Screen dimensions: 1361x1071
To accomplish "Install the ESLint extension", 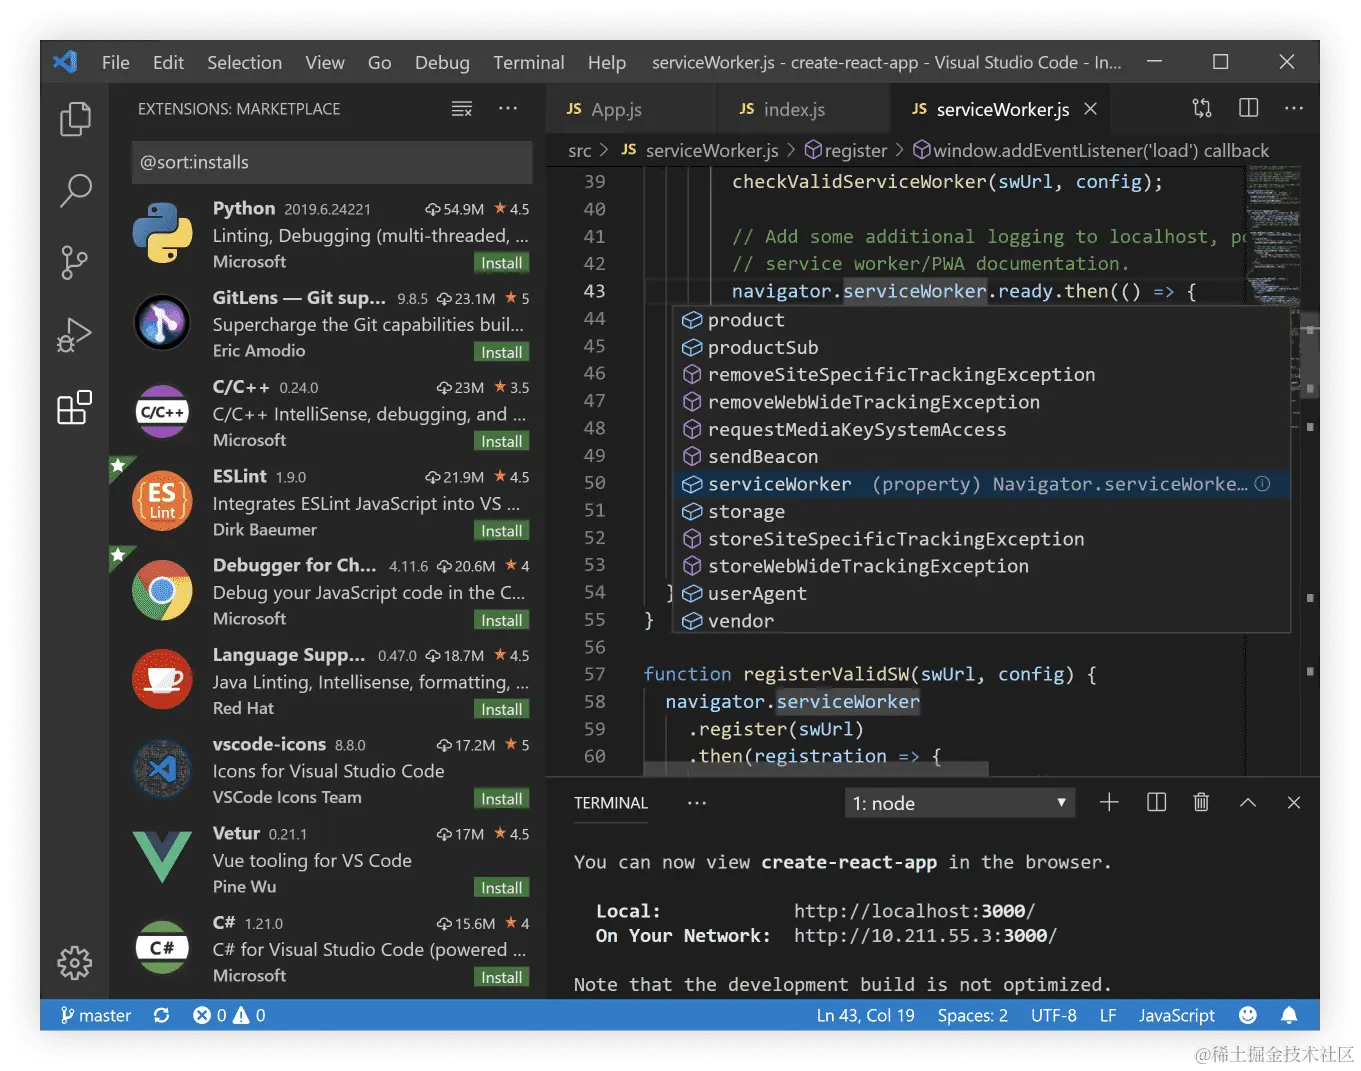I will [x=501, y=530].
